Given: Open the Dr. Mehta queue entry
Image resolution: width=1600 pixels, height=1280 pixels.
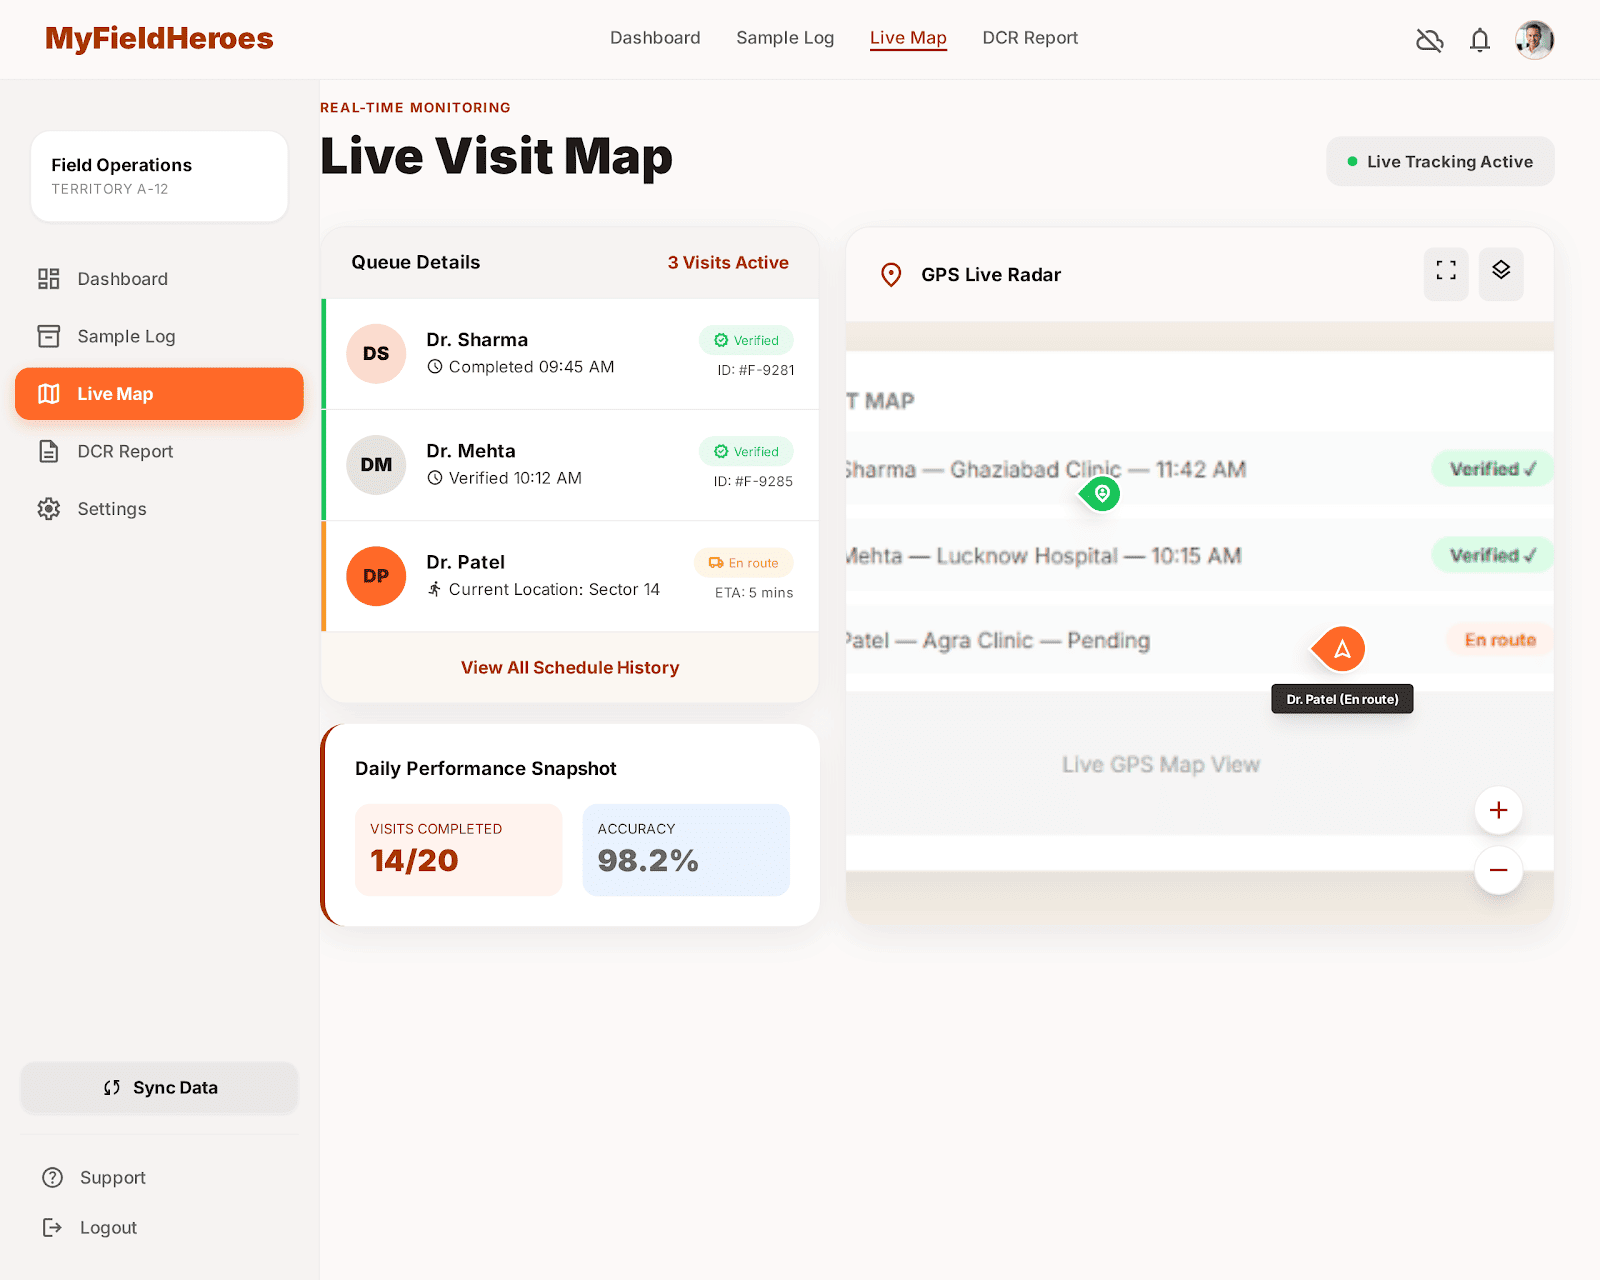Looking at the screenshot, I should (x=571, y=465).
